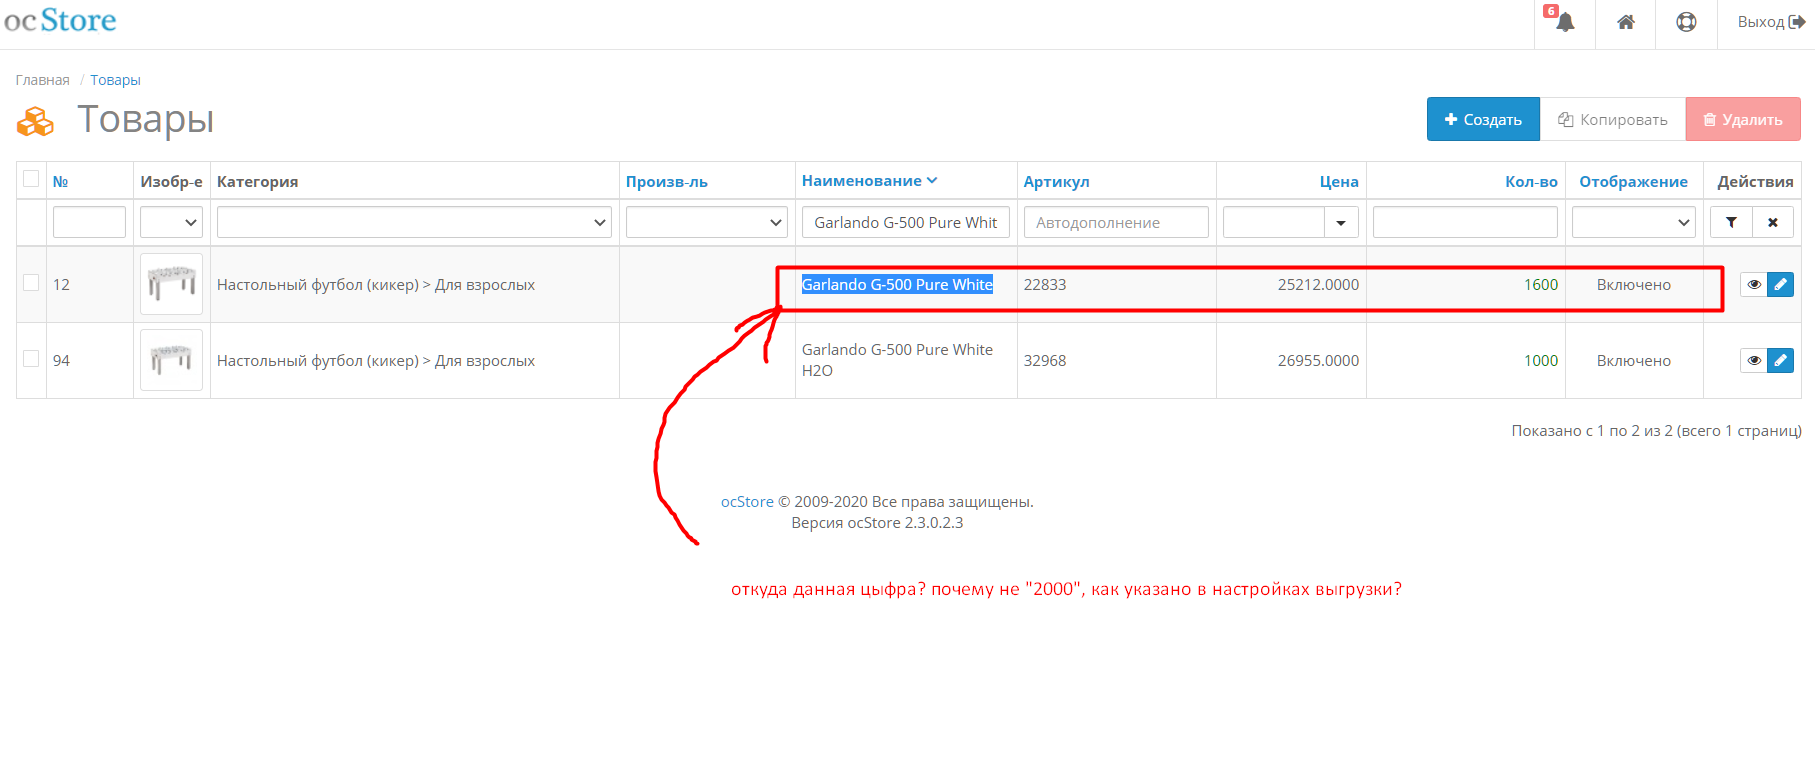
Task: Sort by Отображение column header
Action: [1634, 182]
